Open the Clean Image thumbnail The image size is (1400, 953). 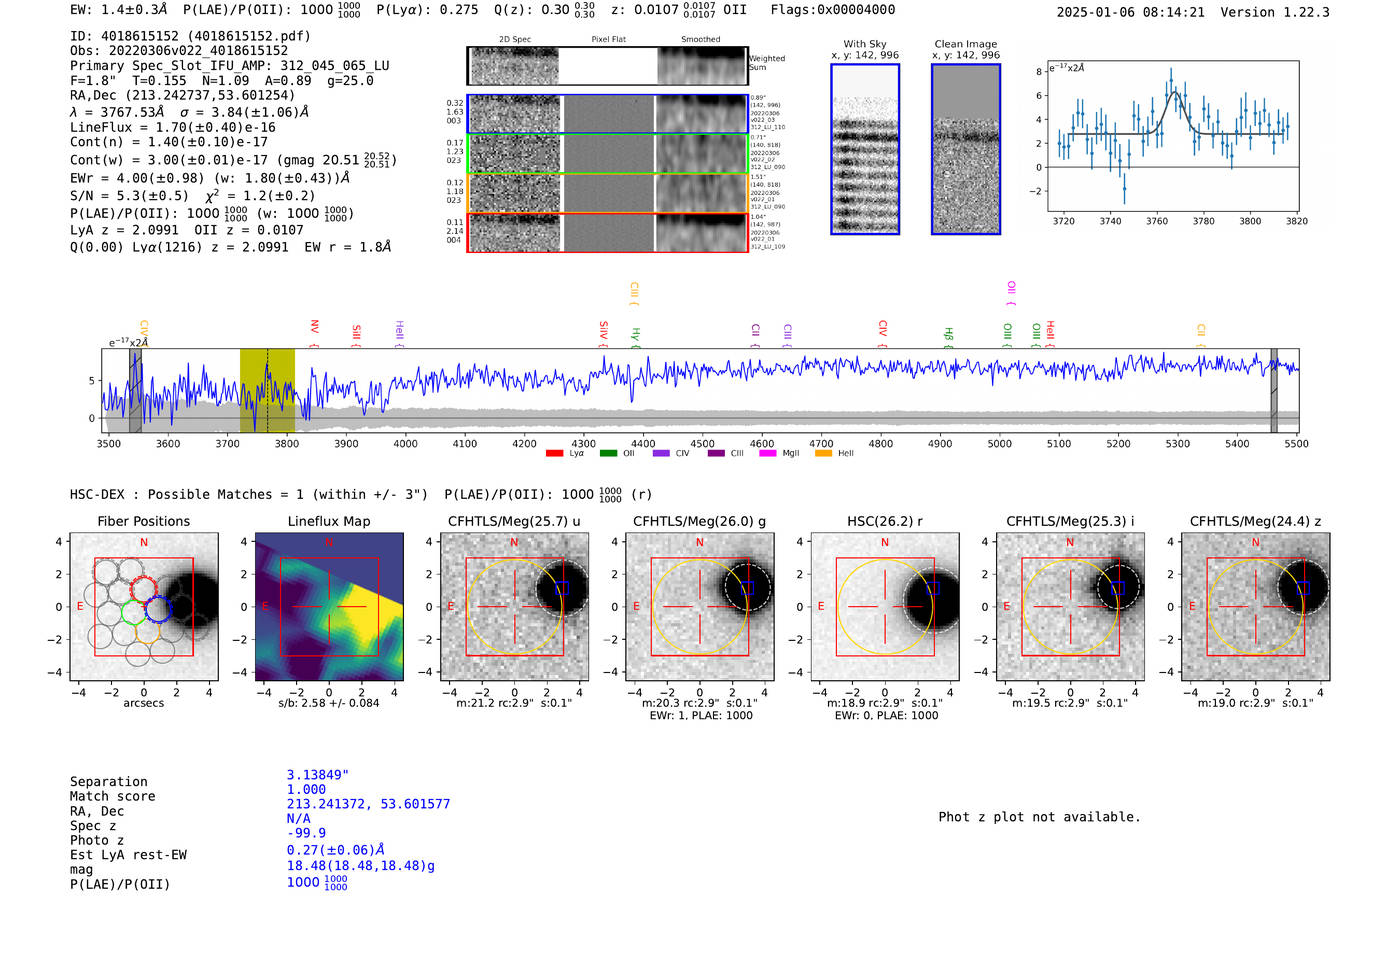[x=966, y=149]
